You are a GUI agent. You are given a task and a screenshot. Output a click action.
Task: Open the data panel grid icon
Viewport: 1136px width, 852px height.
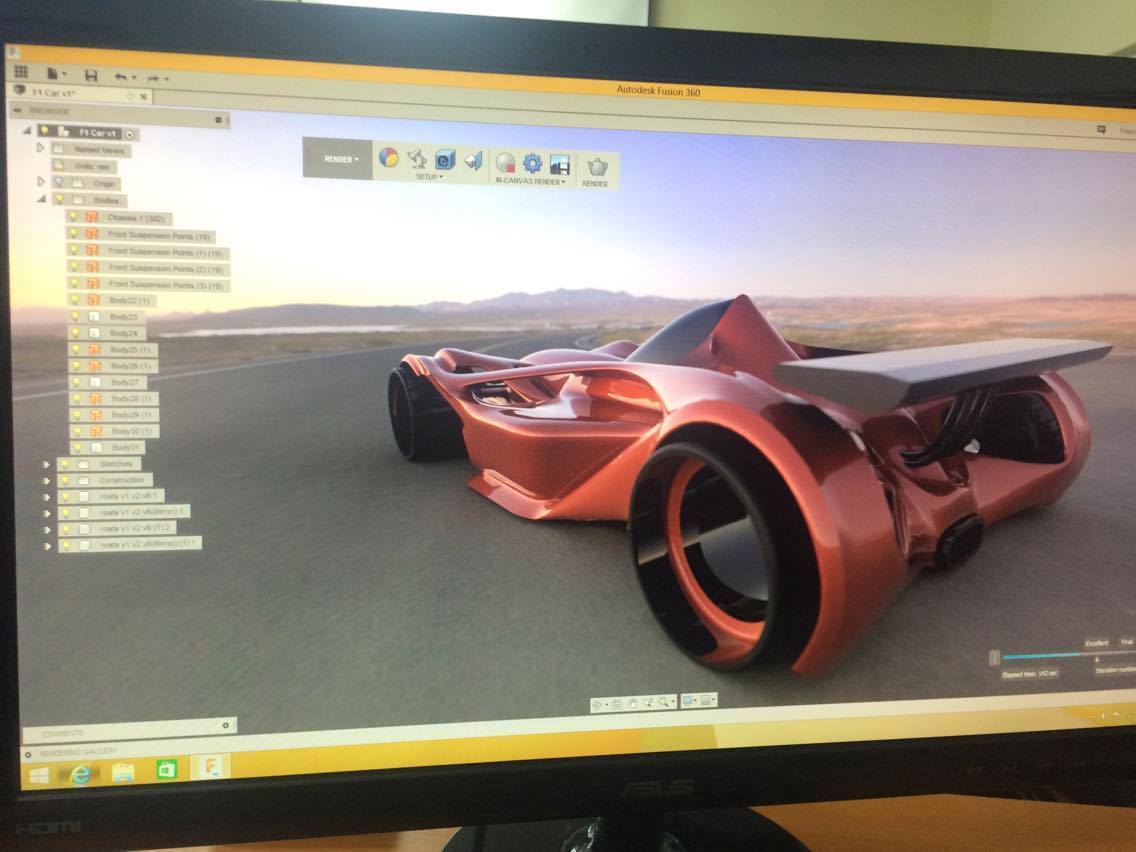(x=21, y=72)
